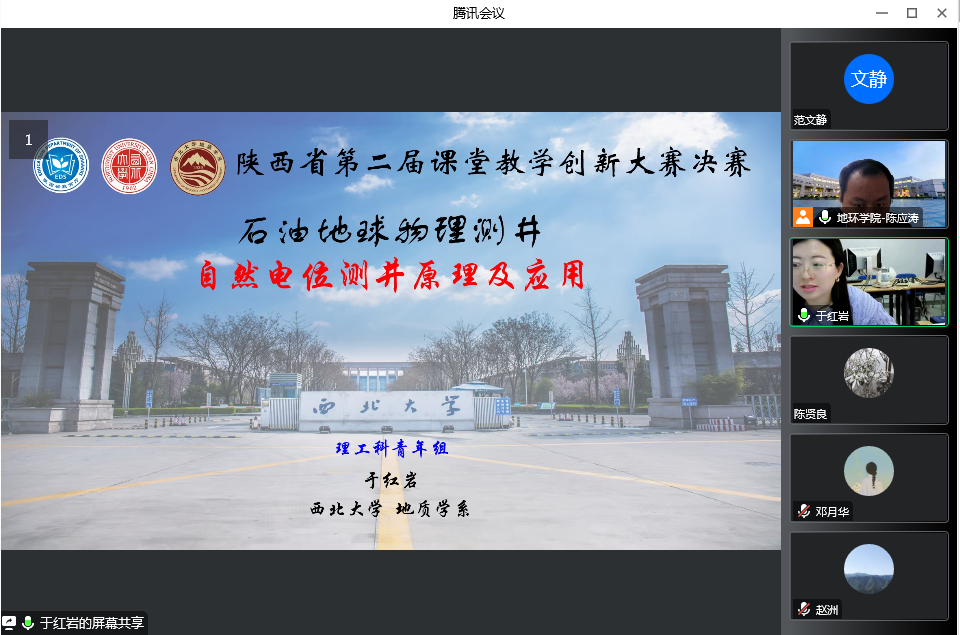Minimize the 腾讯会议 window
960x635 pixels.
[881, 13]
